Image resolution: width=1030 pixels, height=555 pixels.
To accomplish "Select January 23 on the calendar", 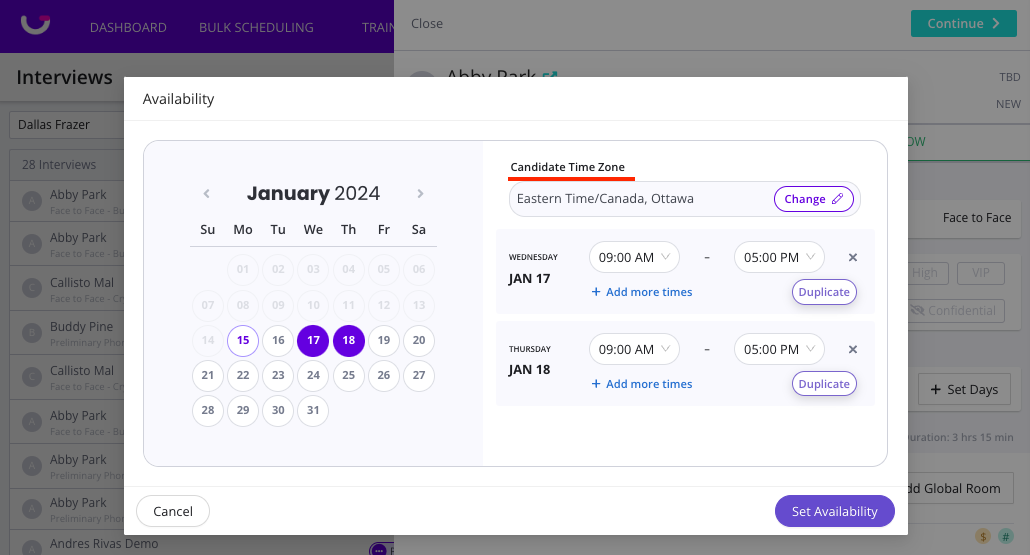I will point(278,375).
